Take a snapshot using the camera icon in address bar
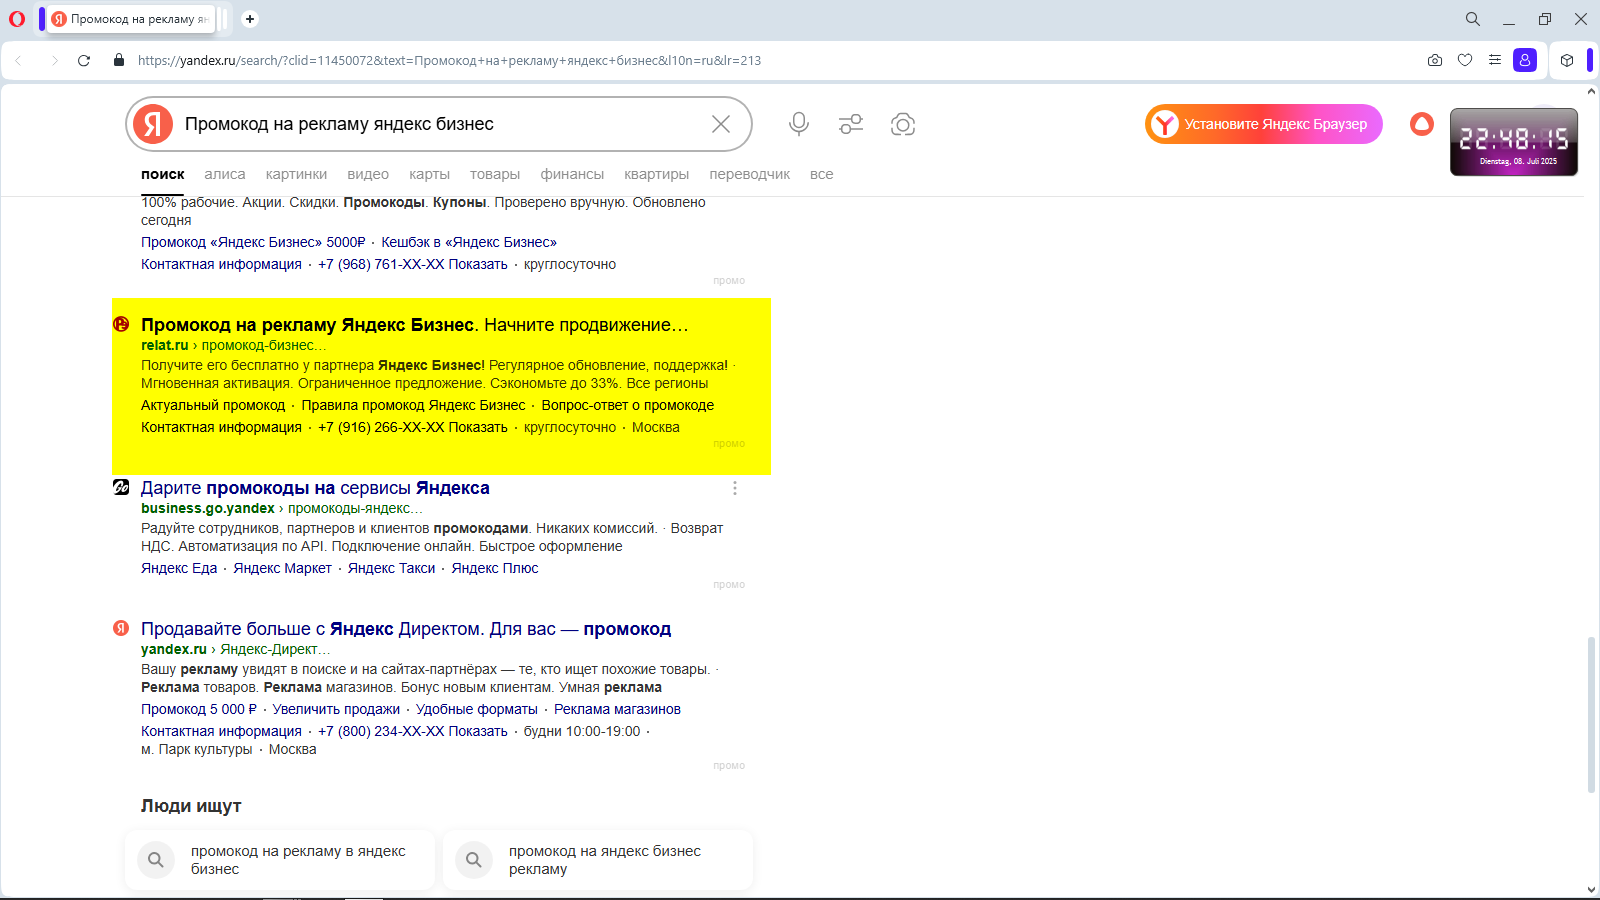 point(1435,60)
